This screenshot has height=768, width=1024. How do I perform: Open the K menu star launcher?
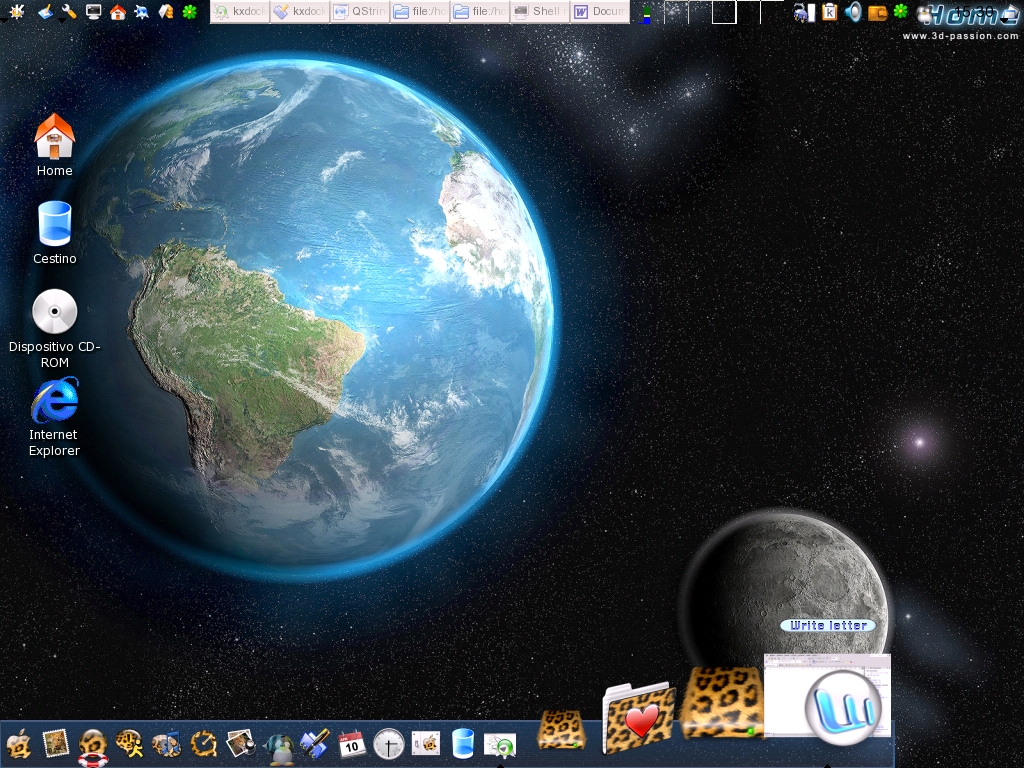[16, 12]
